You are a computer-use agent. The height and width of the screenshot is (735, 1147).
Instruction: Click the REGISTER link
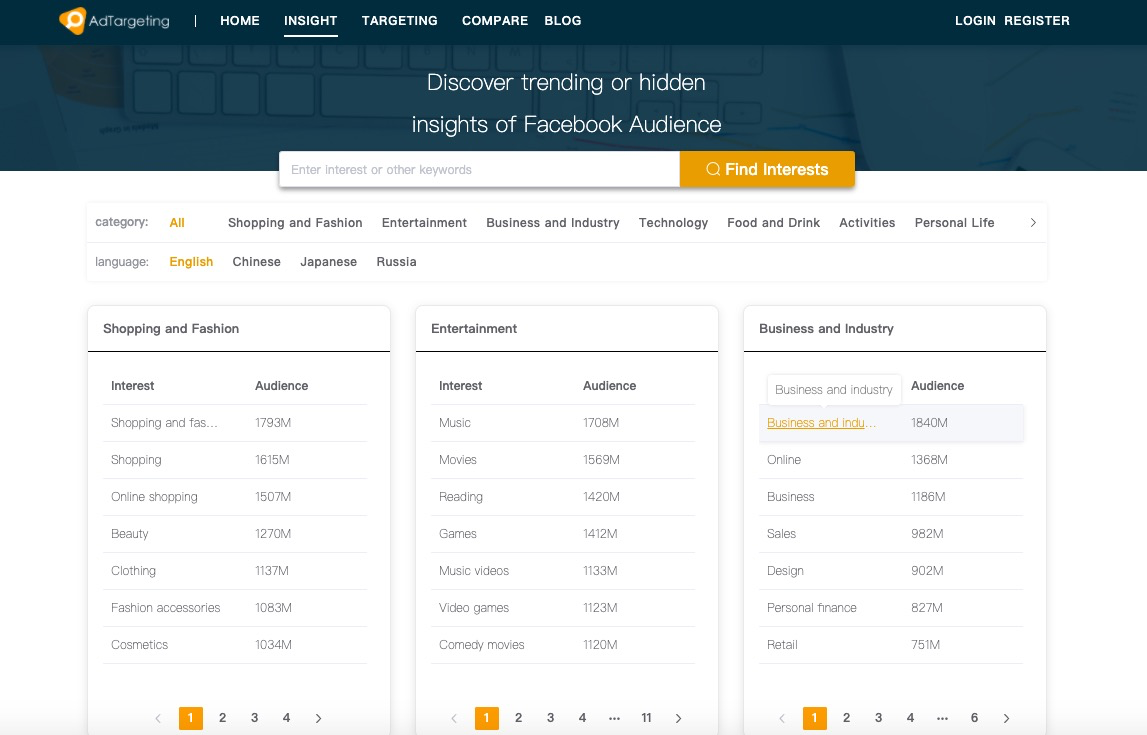click(1037, 20)
